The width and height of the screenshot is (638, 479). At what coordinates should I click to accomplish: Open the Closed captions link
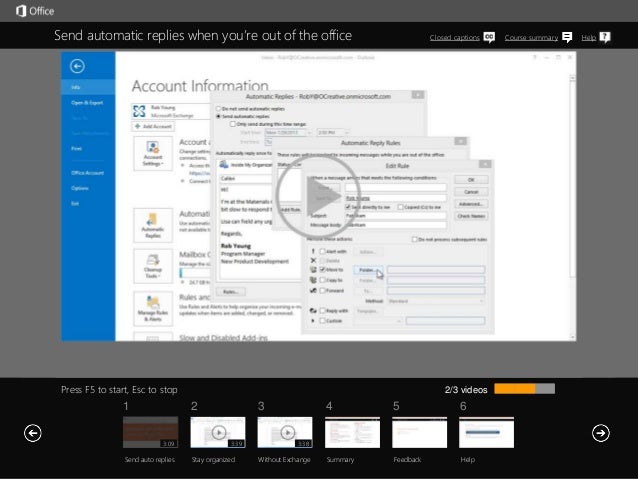454,37
